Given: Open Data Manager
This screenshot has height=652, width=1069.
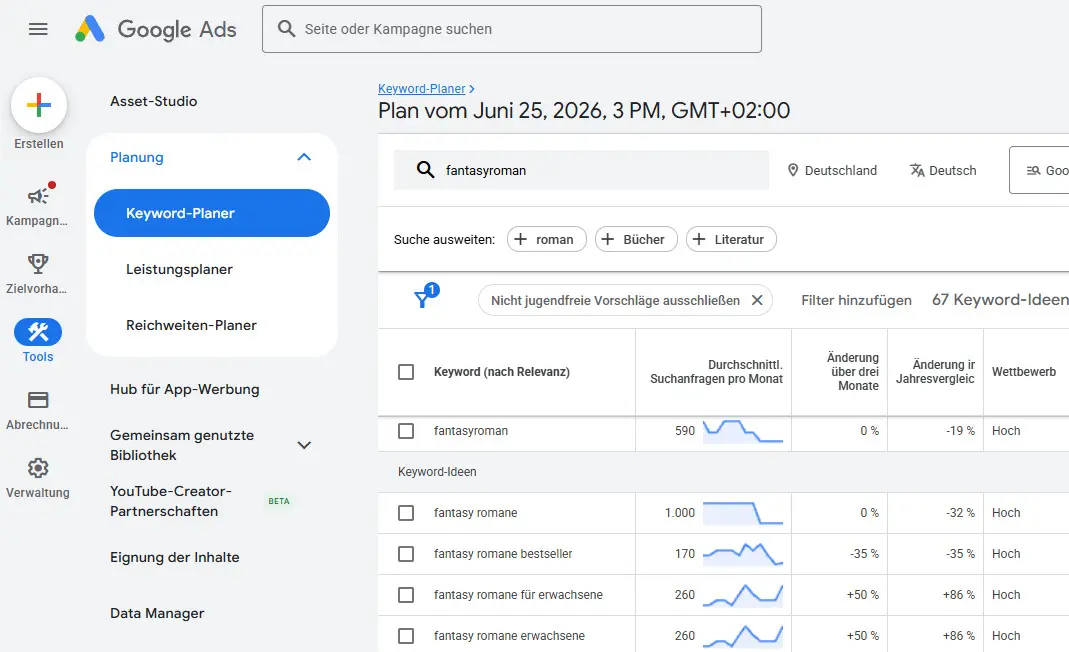Looking at the screenshot, I should tap(157, 613).
